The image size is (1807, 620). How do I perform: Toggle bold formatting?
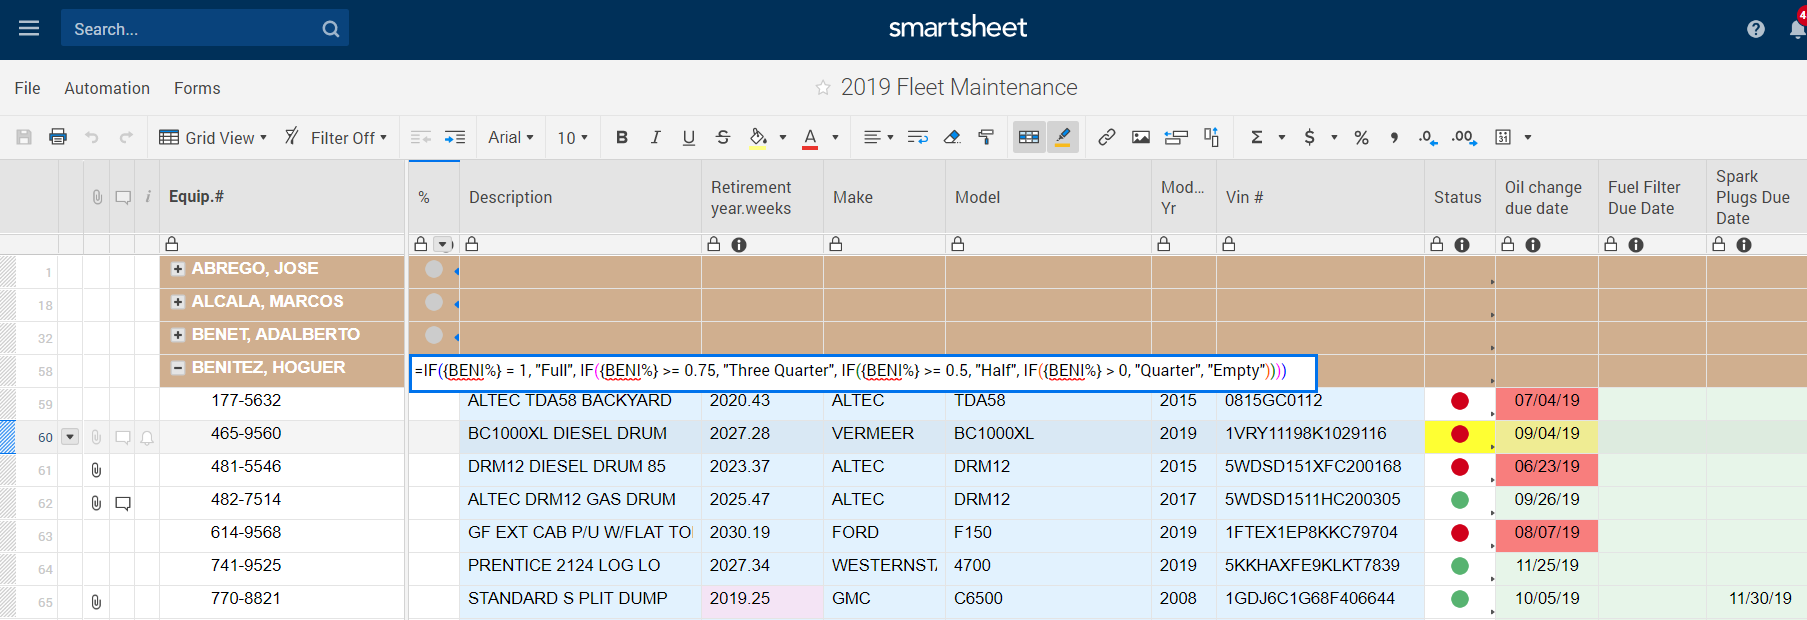click(622, 137)
